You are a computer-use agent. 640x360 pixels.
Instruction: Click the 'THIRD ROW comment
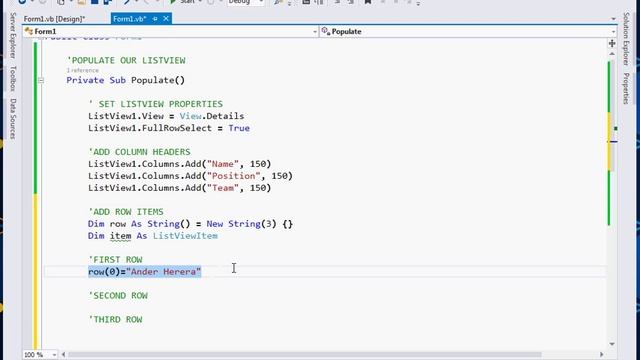(115, 320)
